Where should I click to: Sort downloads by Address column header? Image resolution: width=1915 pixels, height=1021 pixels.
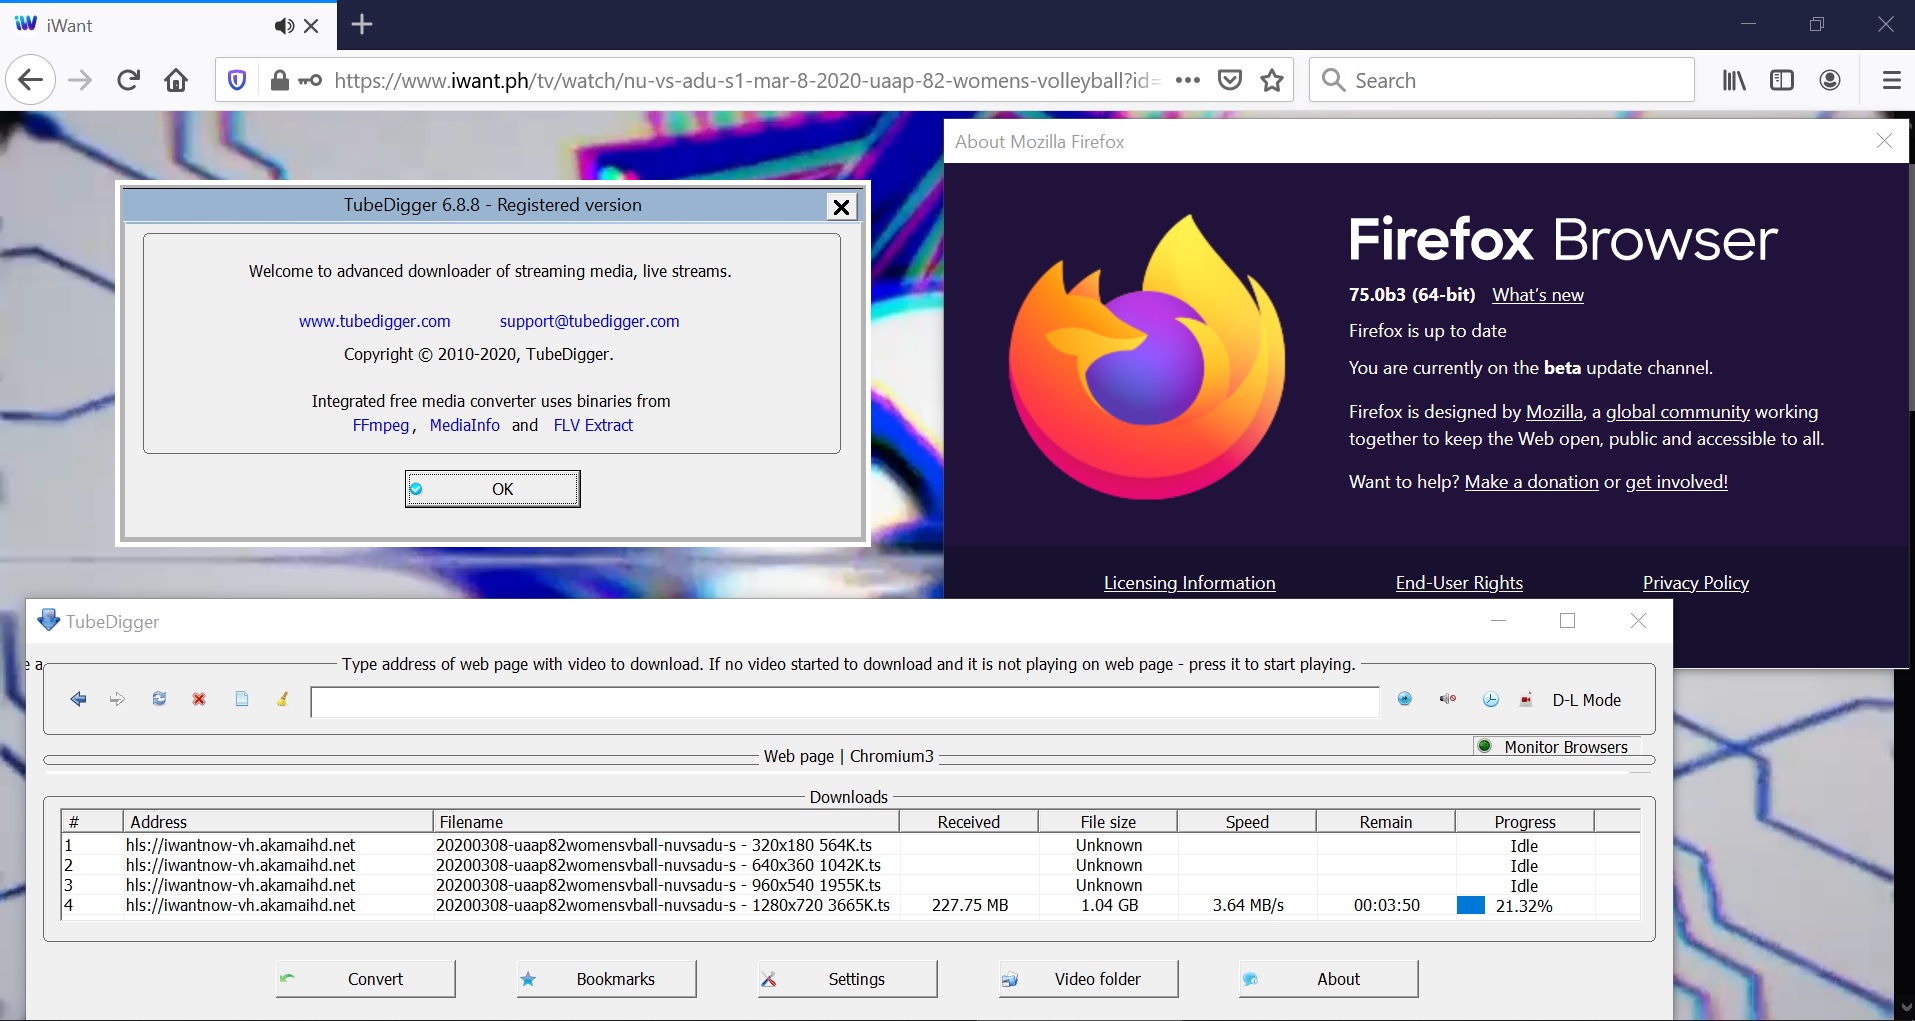(278, 822)
